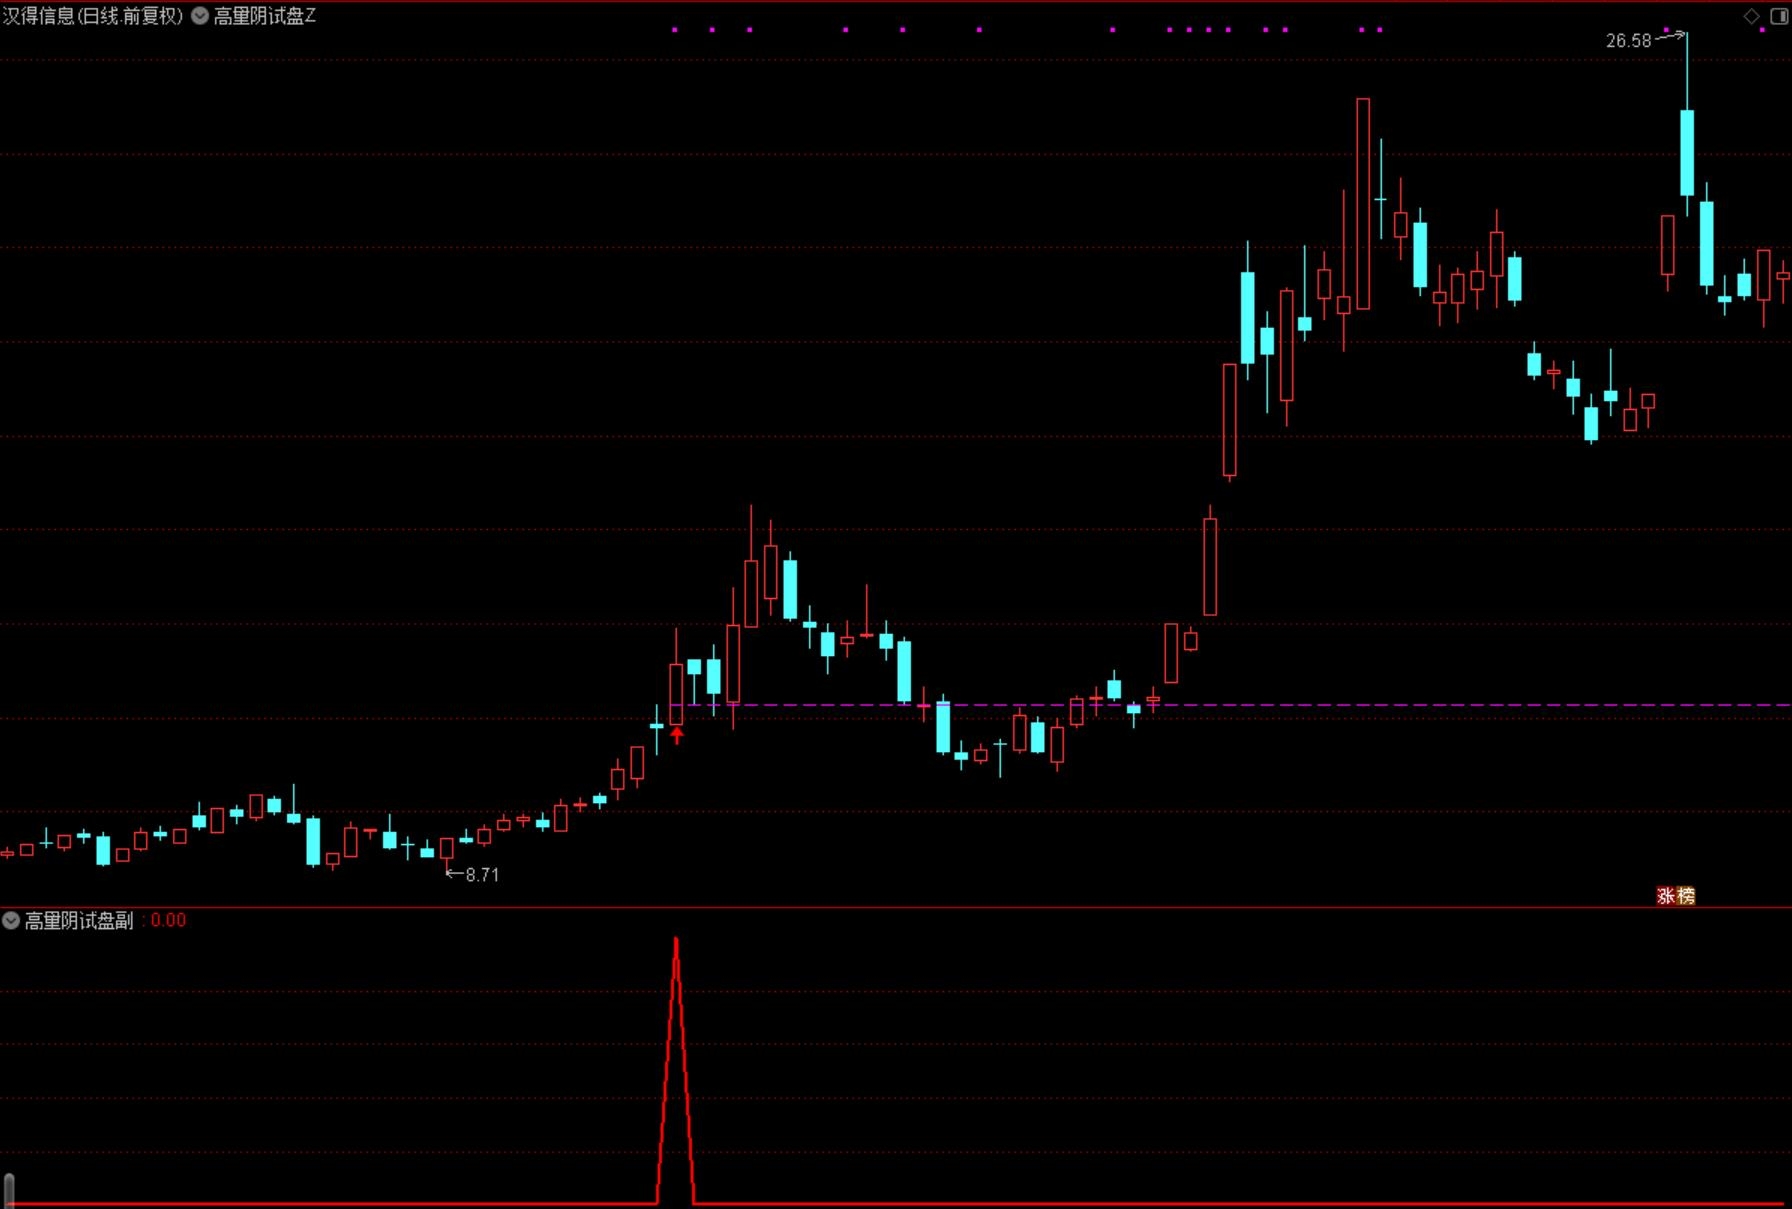Click the red spike peak in sub-chart
Viewport: 1792px width, 1209px height.
tap(676, 942)
